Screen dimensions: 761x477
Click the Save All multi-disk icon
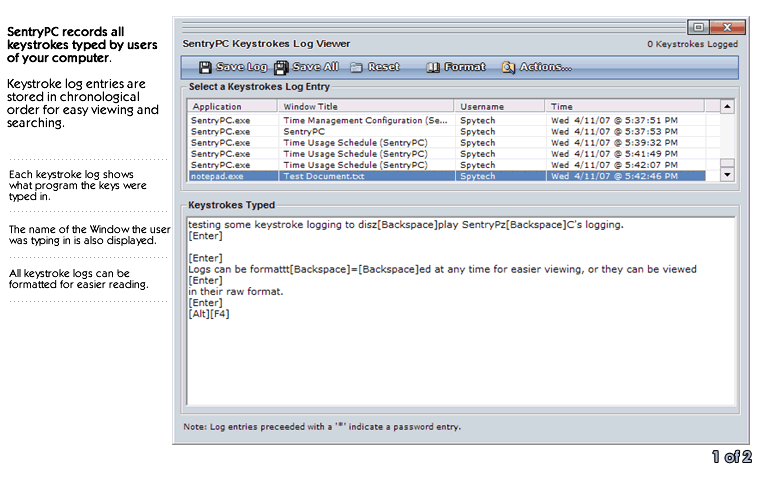281,67
